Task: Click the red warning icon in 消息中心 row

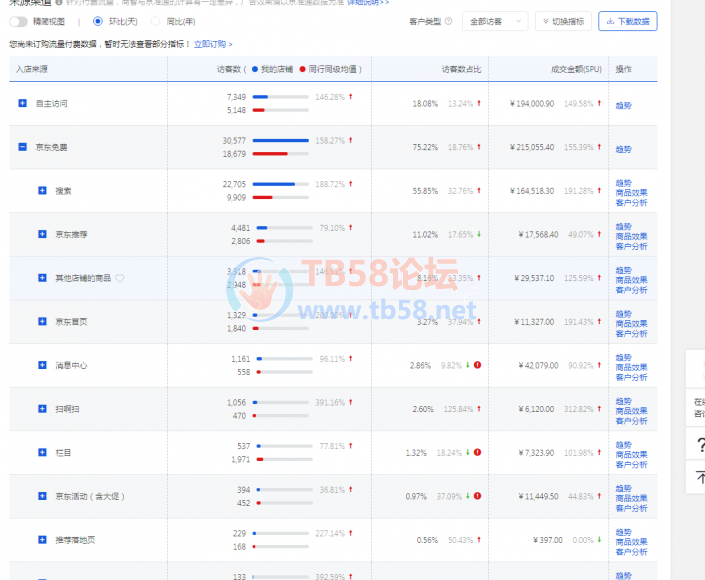Action: click(x=477, y=365)
